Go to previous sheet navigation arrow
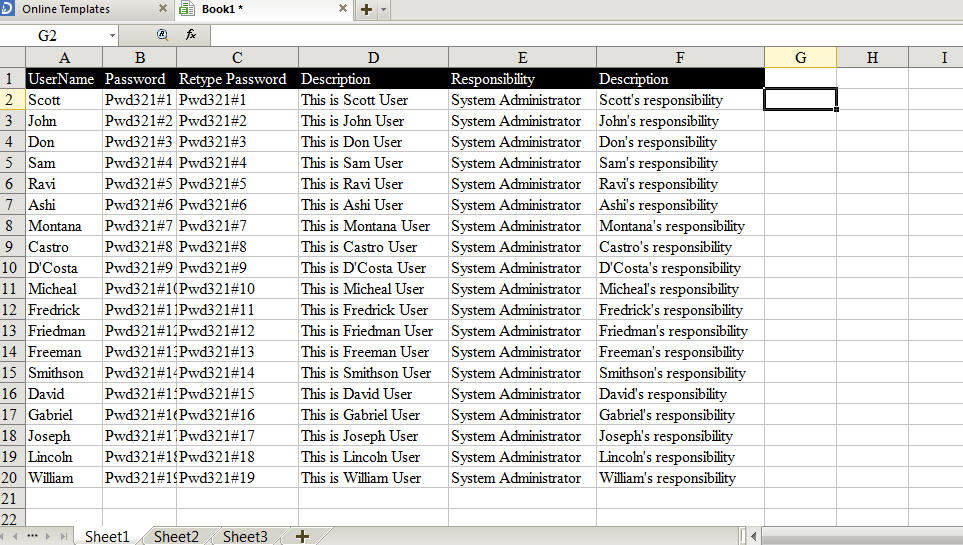963x545 pixels. click(x=16, y=536)
